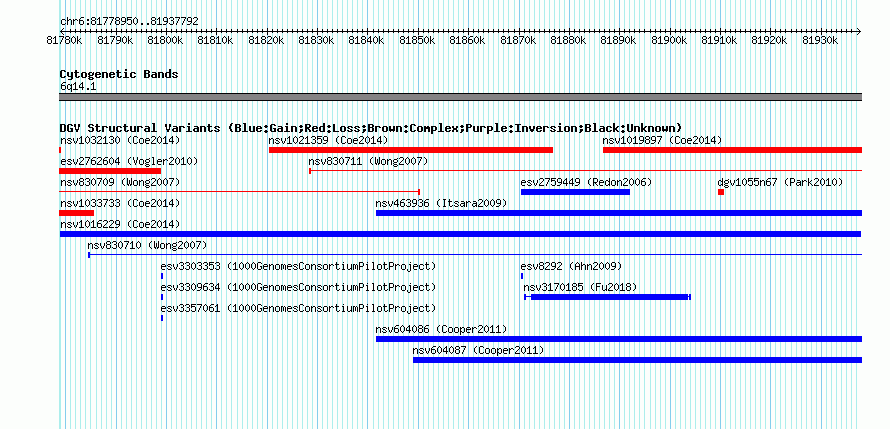The height and width of the screenshot is (429, 890).
Task: Click the 81900k ruler tick label
Action: (669, 40)
